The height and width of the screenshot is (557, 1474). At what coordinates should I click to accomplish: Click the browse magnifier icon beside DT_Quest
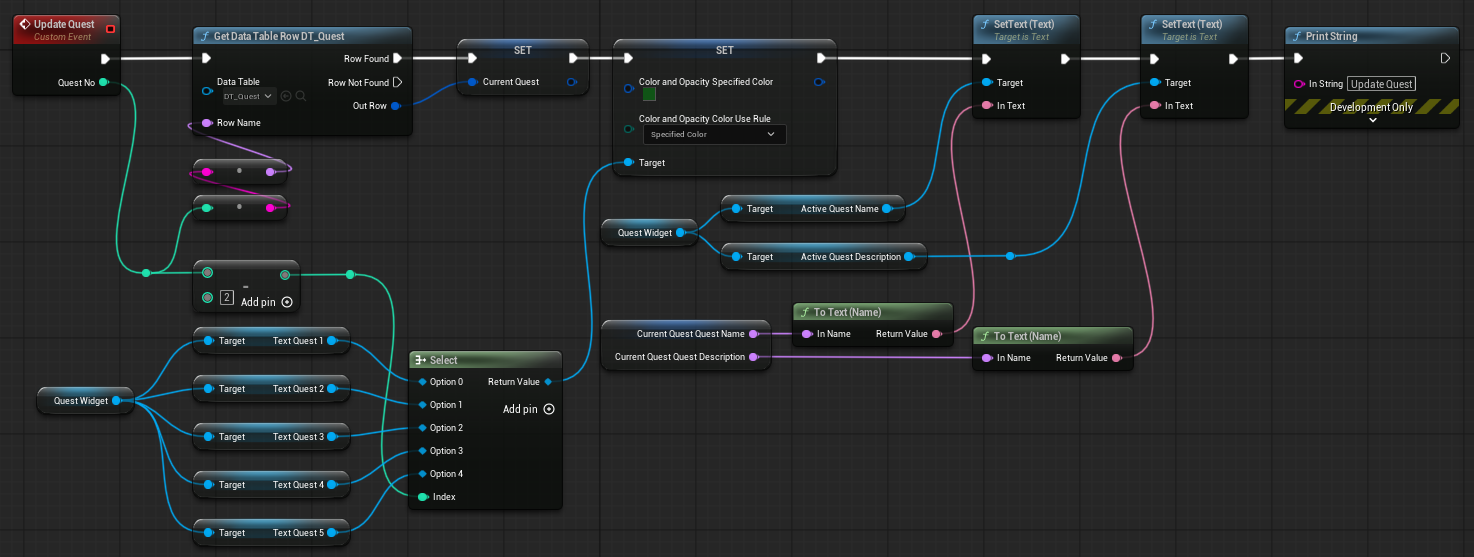pyautogui.click(x=300, y=96)
